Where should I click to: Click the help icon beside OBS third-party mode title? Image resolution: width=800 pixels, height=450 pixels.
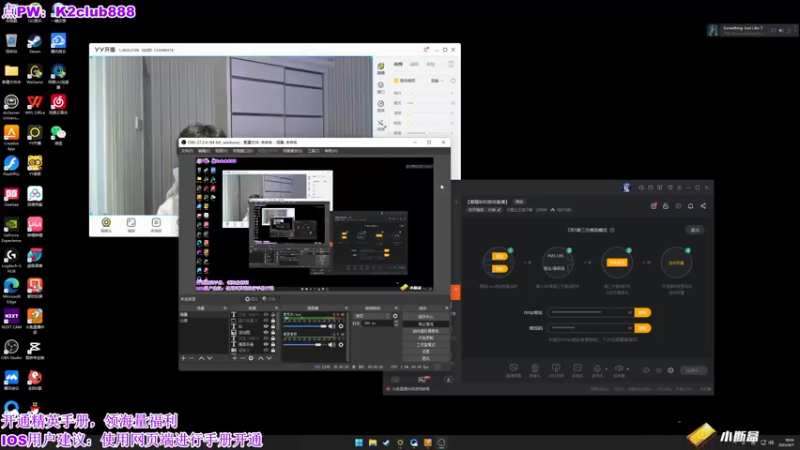point(612,230)
